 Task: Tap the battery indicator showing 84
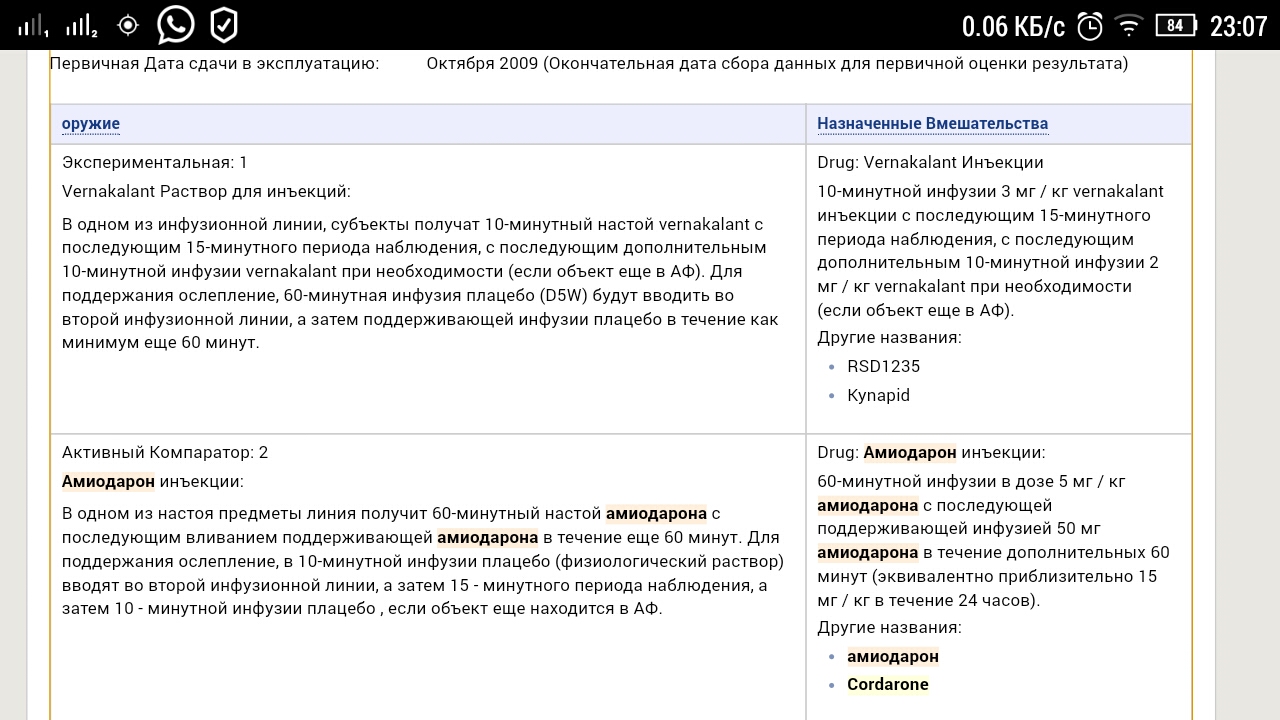pos(1176,26)
